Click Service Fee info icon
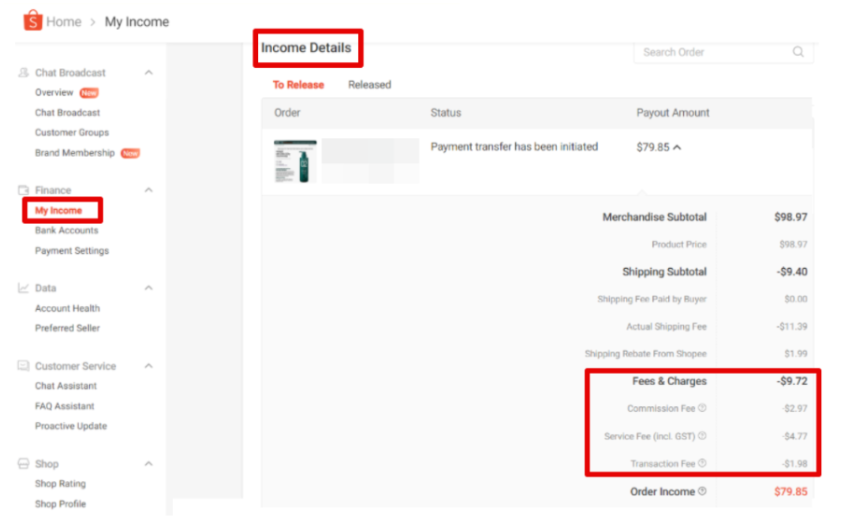Viewport: 868px width, 531px height. click(x=702, y=436)
